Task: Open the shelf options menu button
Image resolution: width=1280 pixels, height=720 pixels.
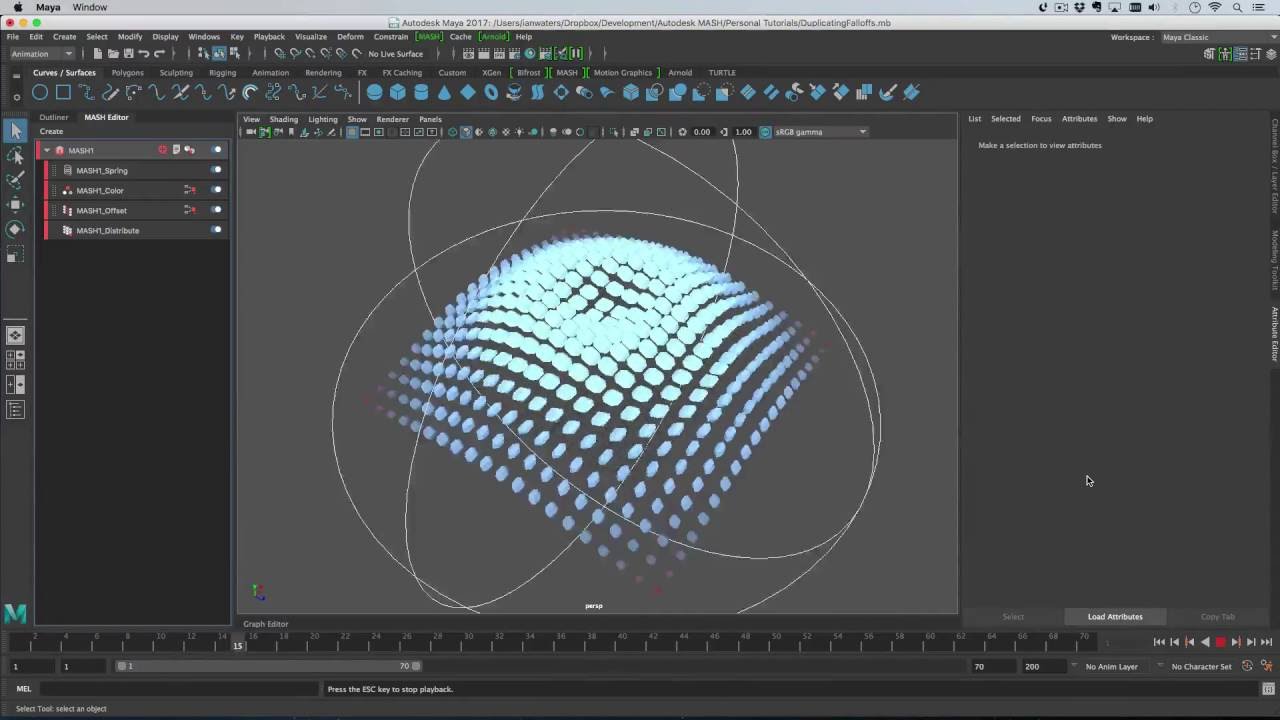Action: coord(16,96)
